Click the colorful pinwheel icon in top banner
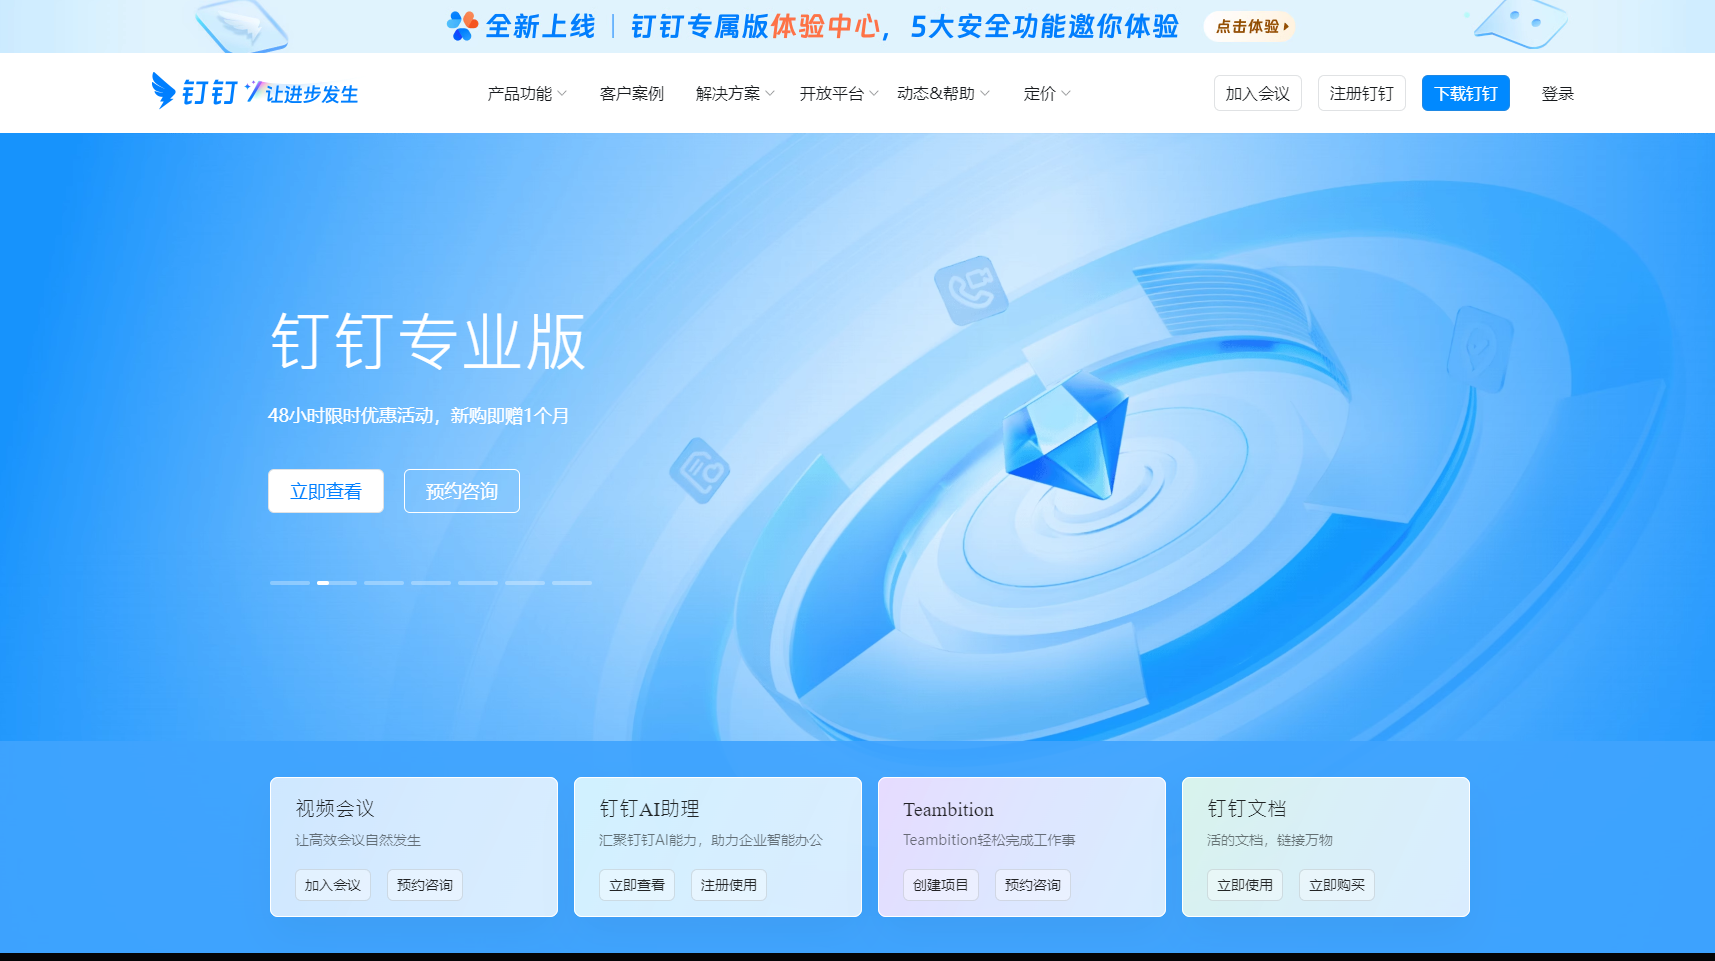This screenshot has height=961, width=1715. point(462,26)
